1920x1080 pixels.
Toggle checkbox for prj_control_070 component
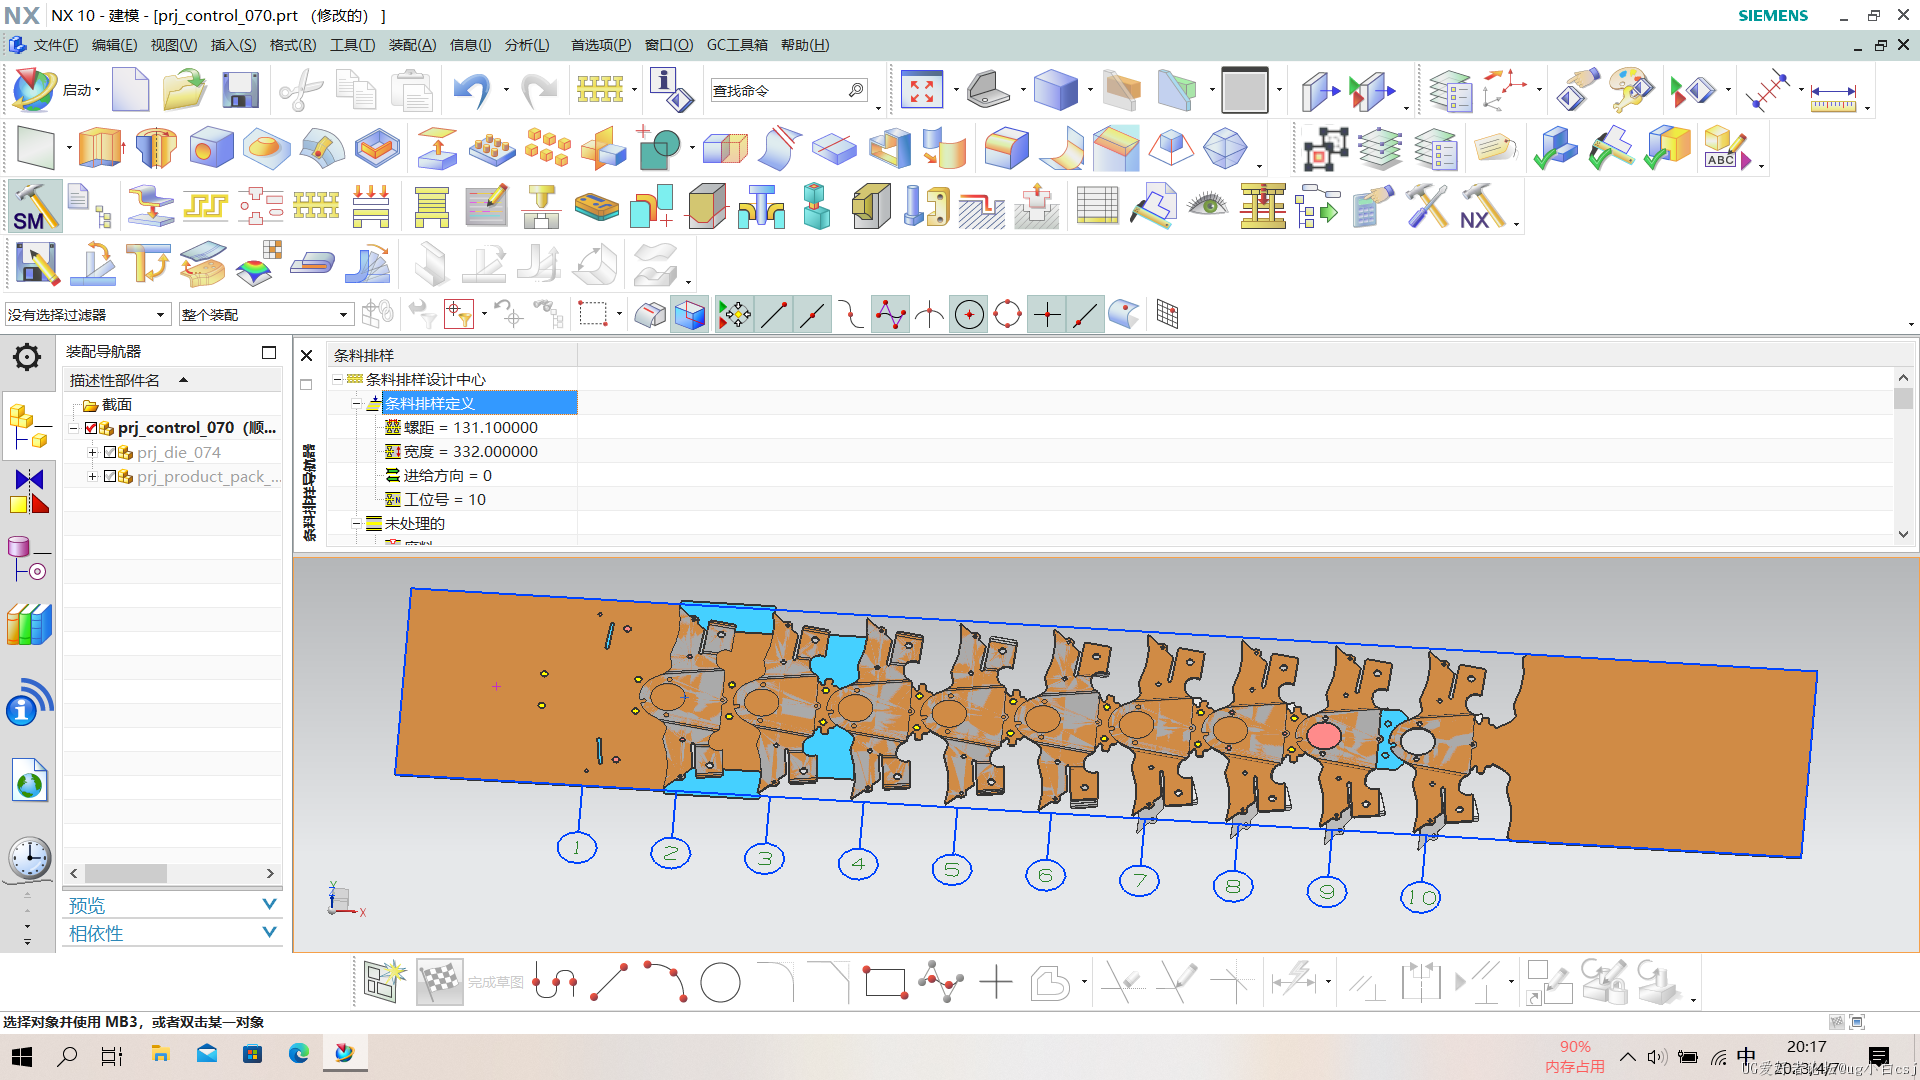click(x=91, y=428)
